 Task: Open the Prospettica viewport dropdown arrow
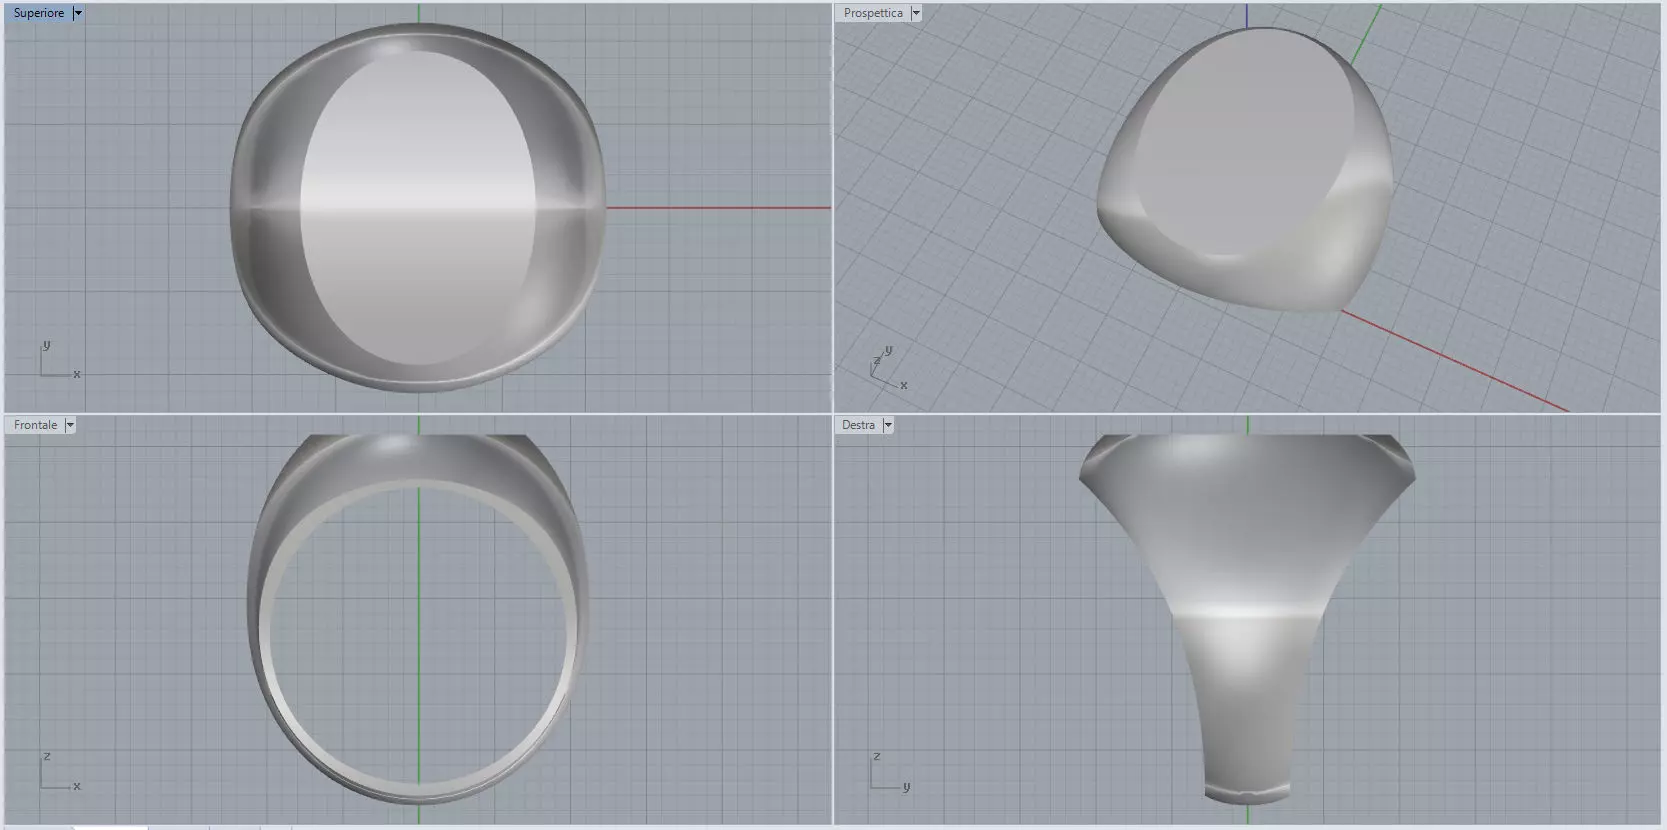coord(916,13)
